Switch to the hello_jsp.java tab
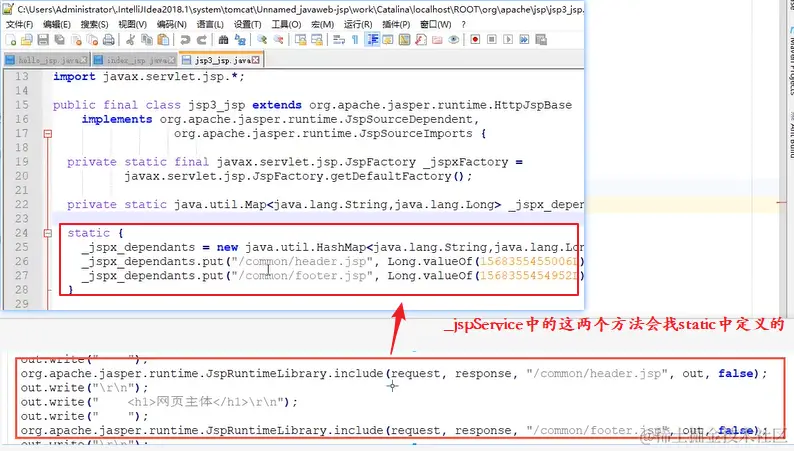Screen dimensions: 794x451 46,60
